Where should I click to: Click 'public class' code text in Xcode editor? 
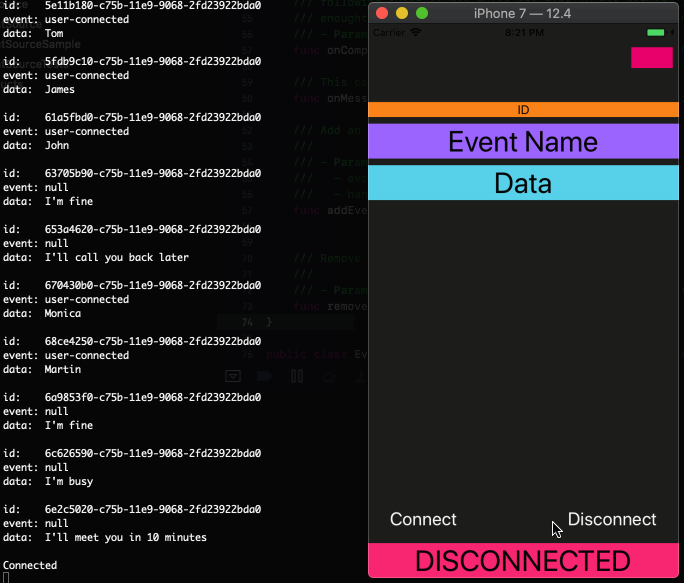[306, 354]
